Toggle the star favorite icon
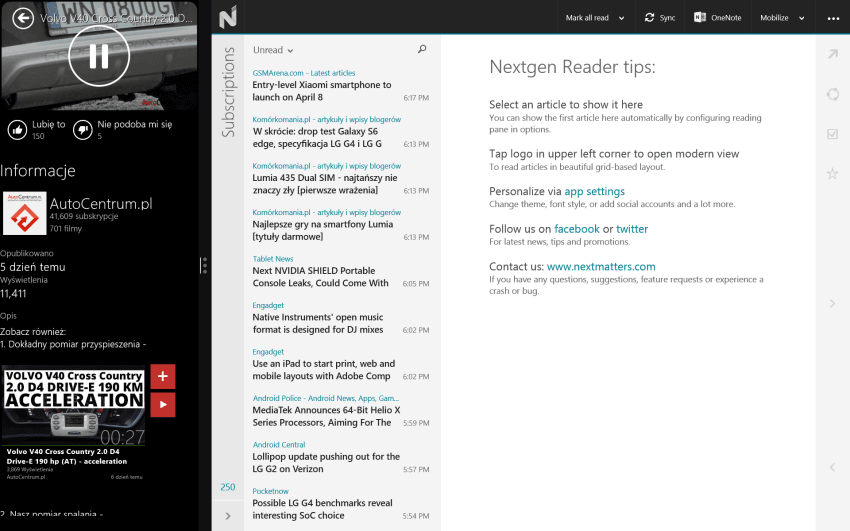This screenshot has height=531, width=850. [832, 173]
